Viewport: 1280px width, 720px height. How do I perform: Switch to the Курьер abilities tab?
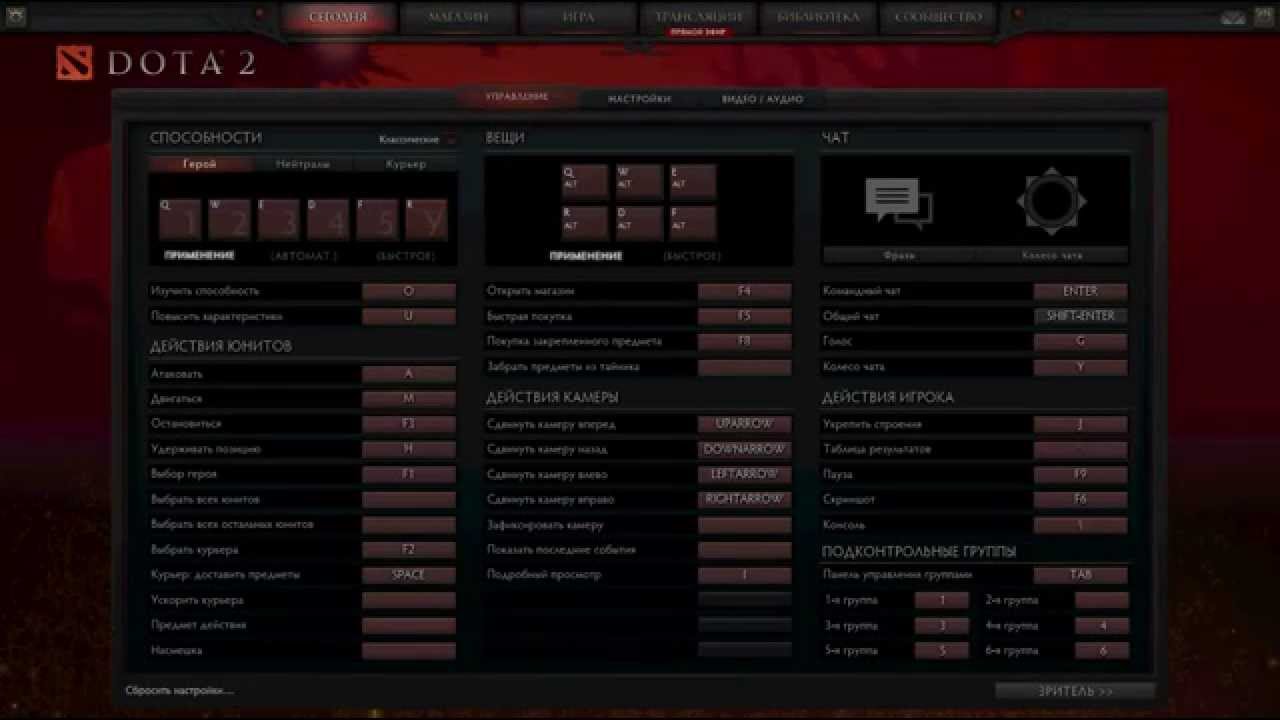tap(406, 164)
